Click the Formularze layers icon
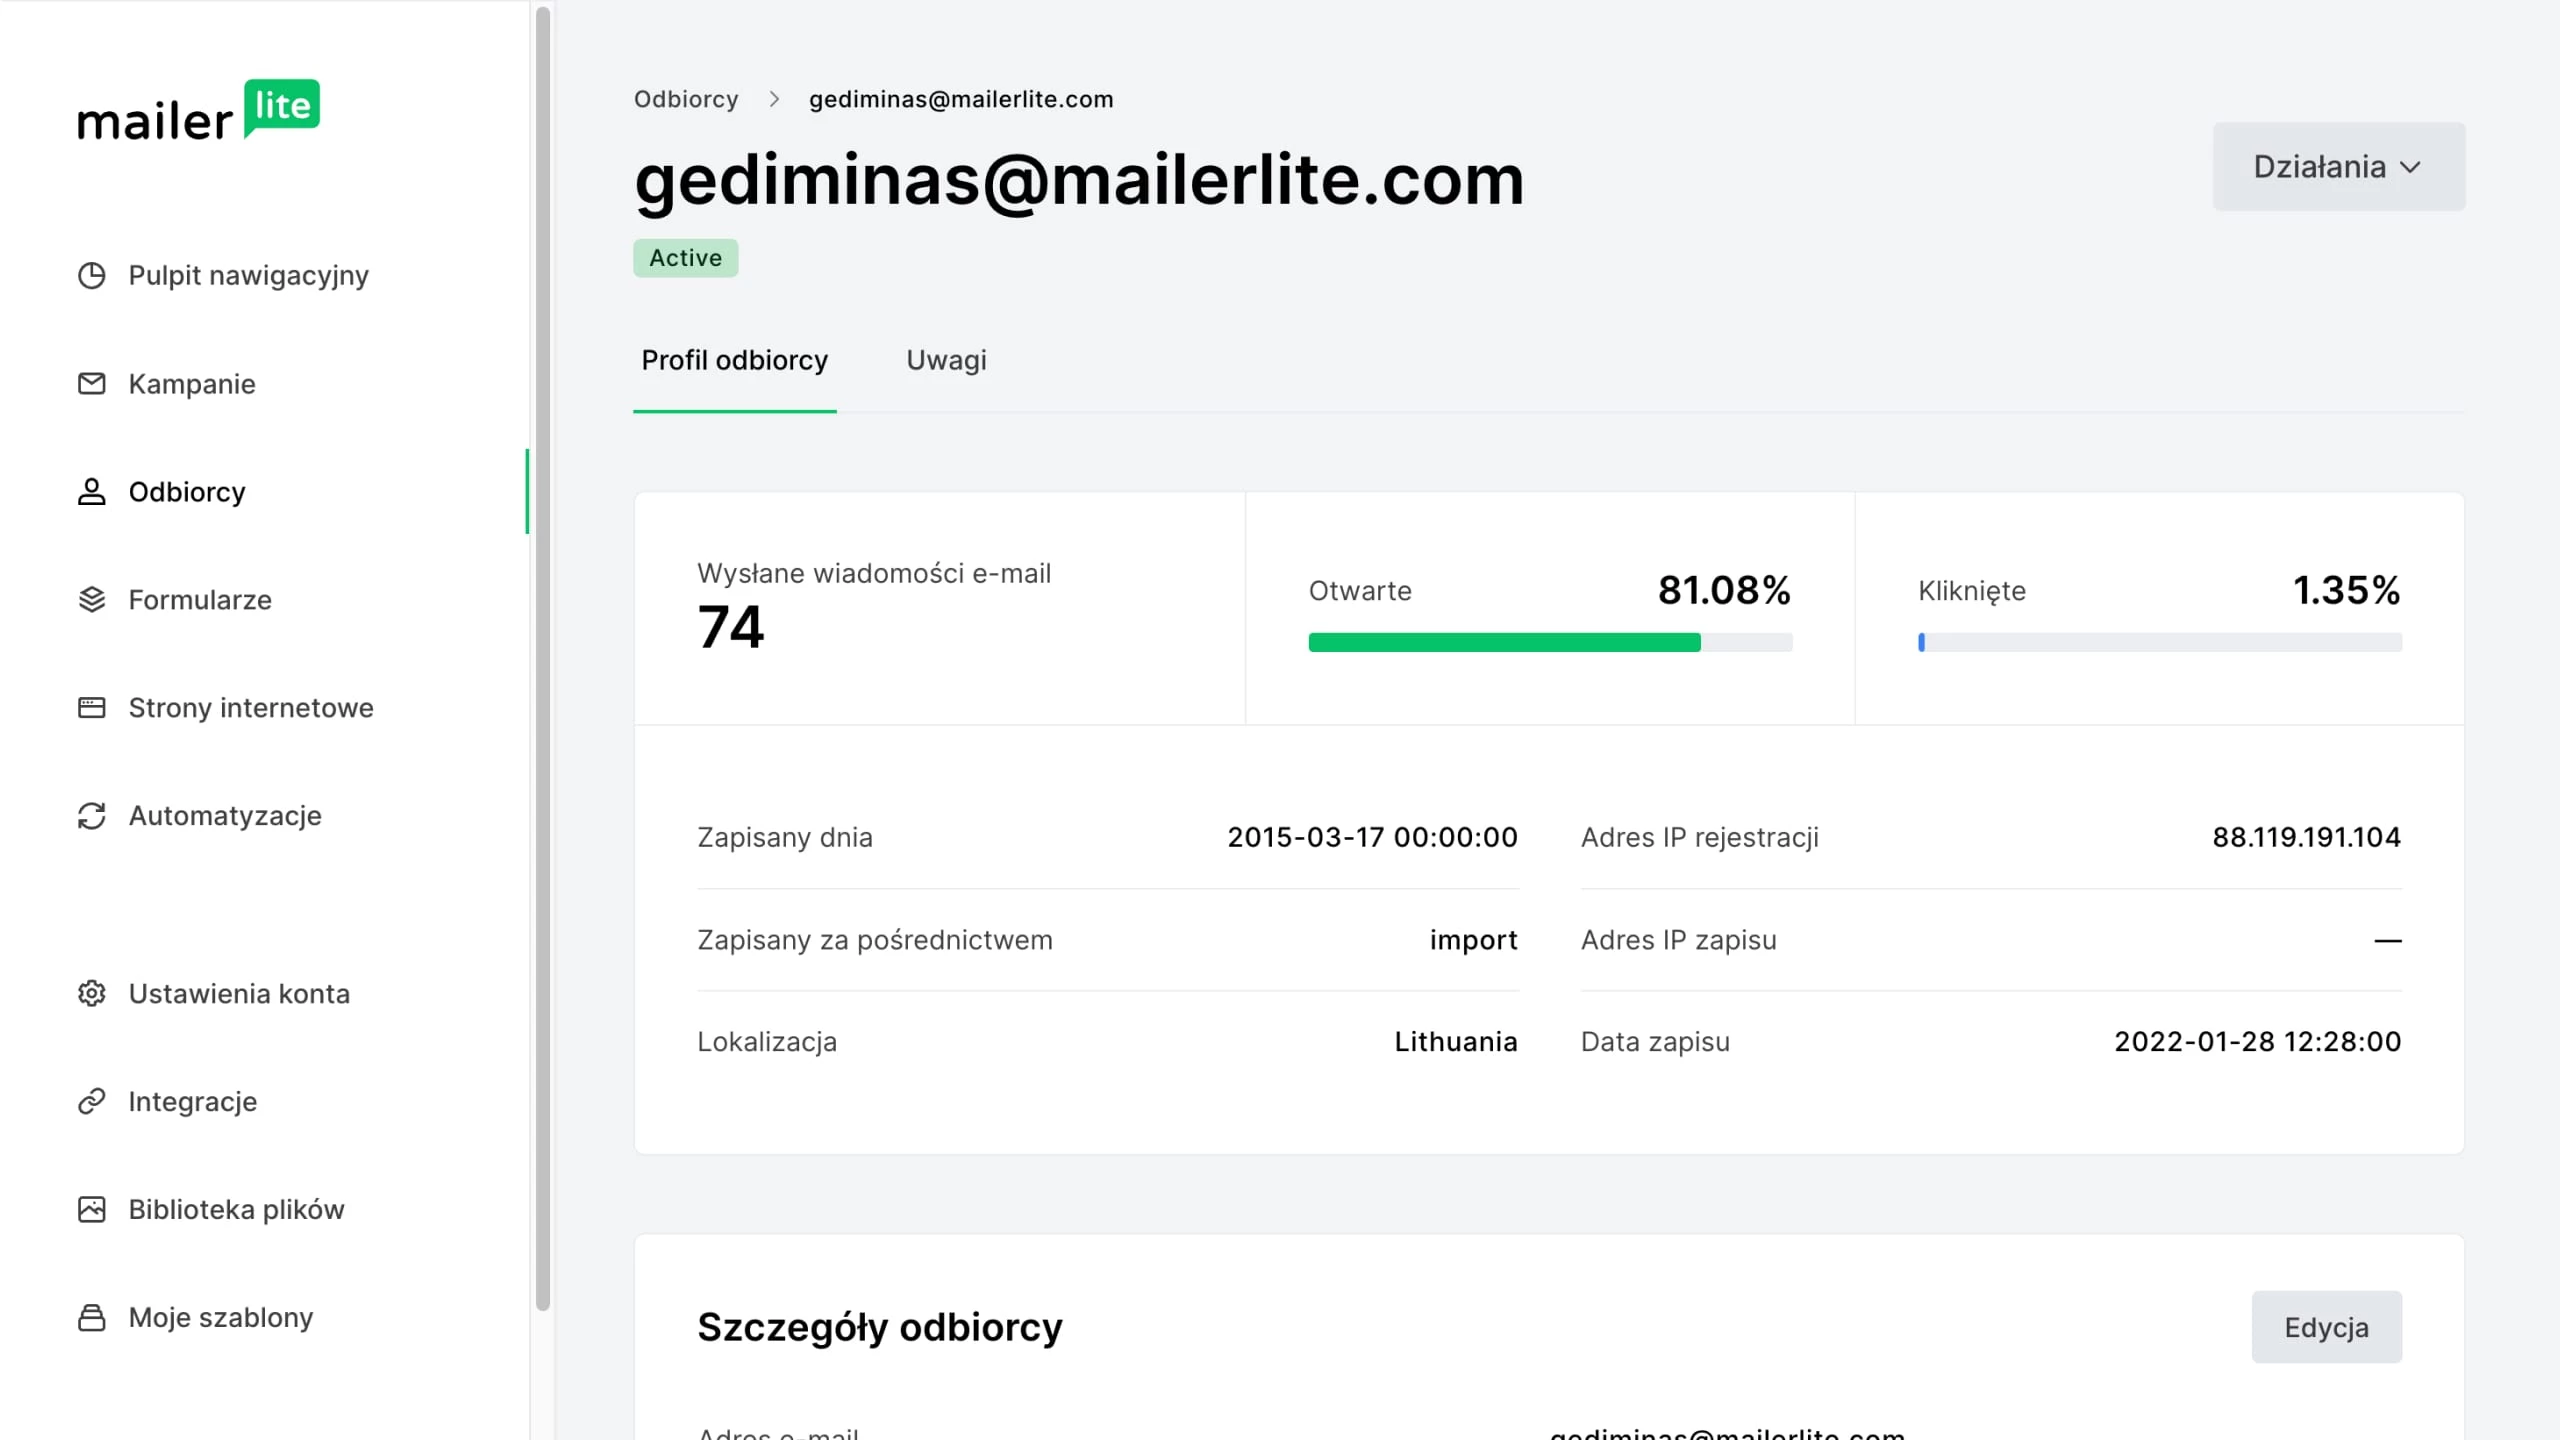Image resolution: width=2560 pixels, height=1440 pixels. point(91,600)
